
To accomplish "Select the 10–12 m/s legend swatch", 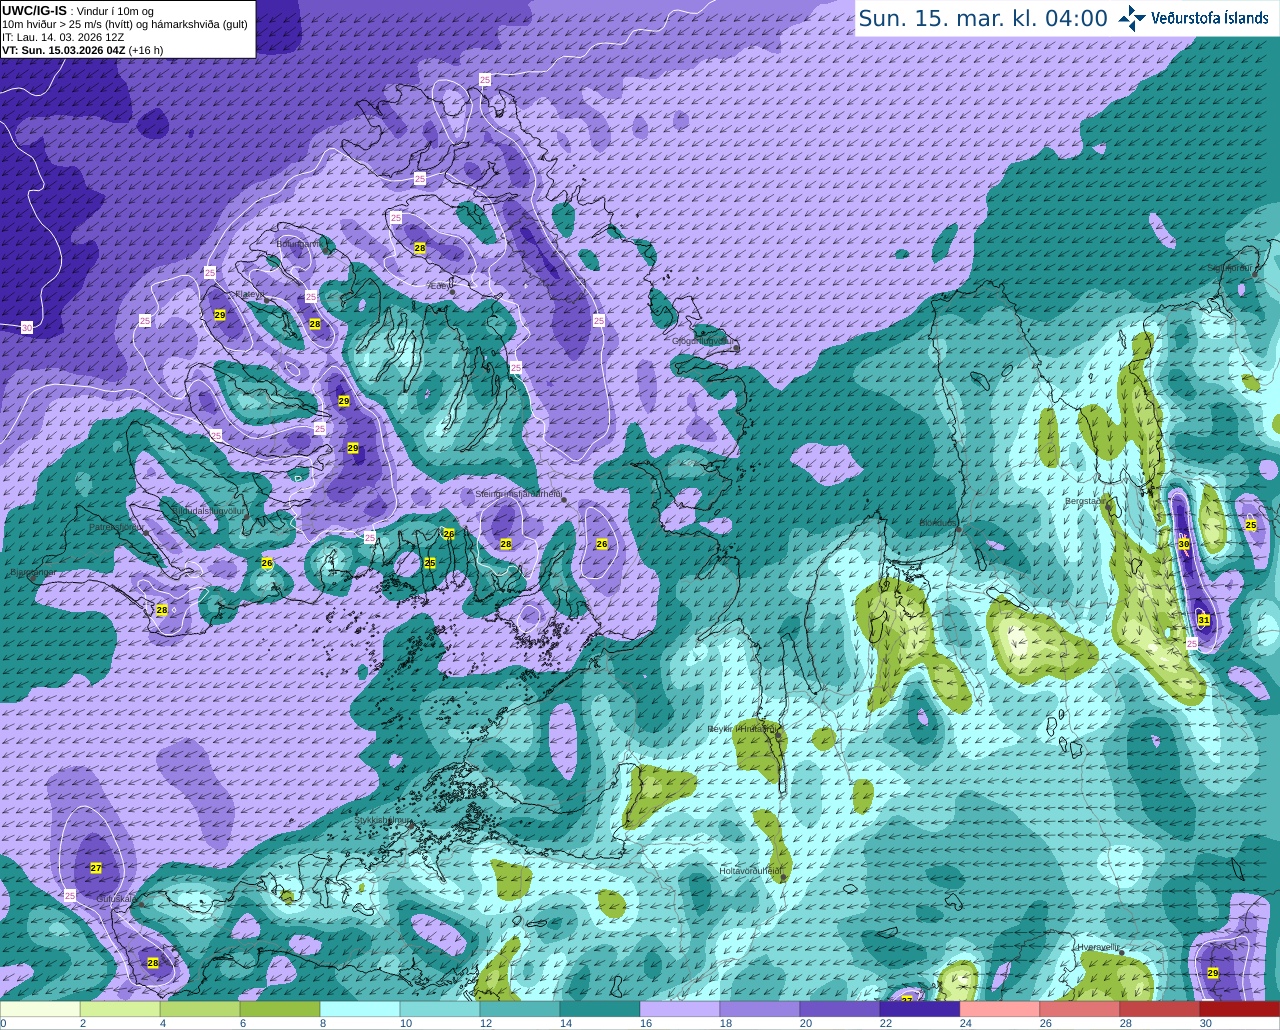I will [x=440, y=1008].
